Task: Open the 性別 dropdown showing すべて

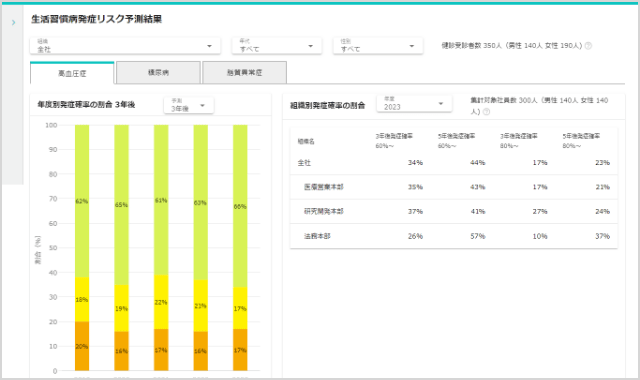Action: (378, 46)
